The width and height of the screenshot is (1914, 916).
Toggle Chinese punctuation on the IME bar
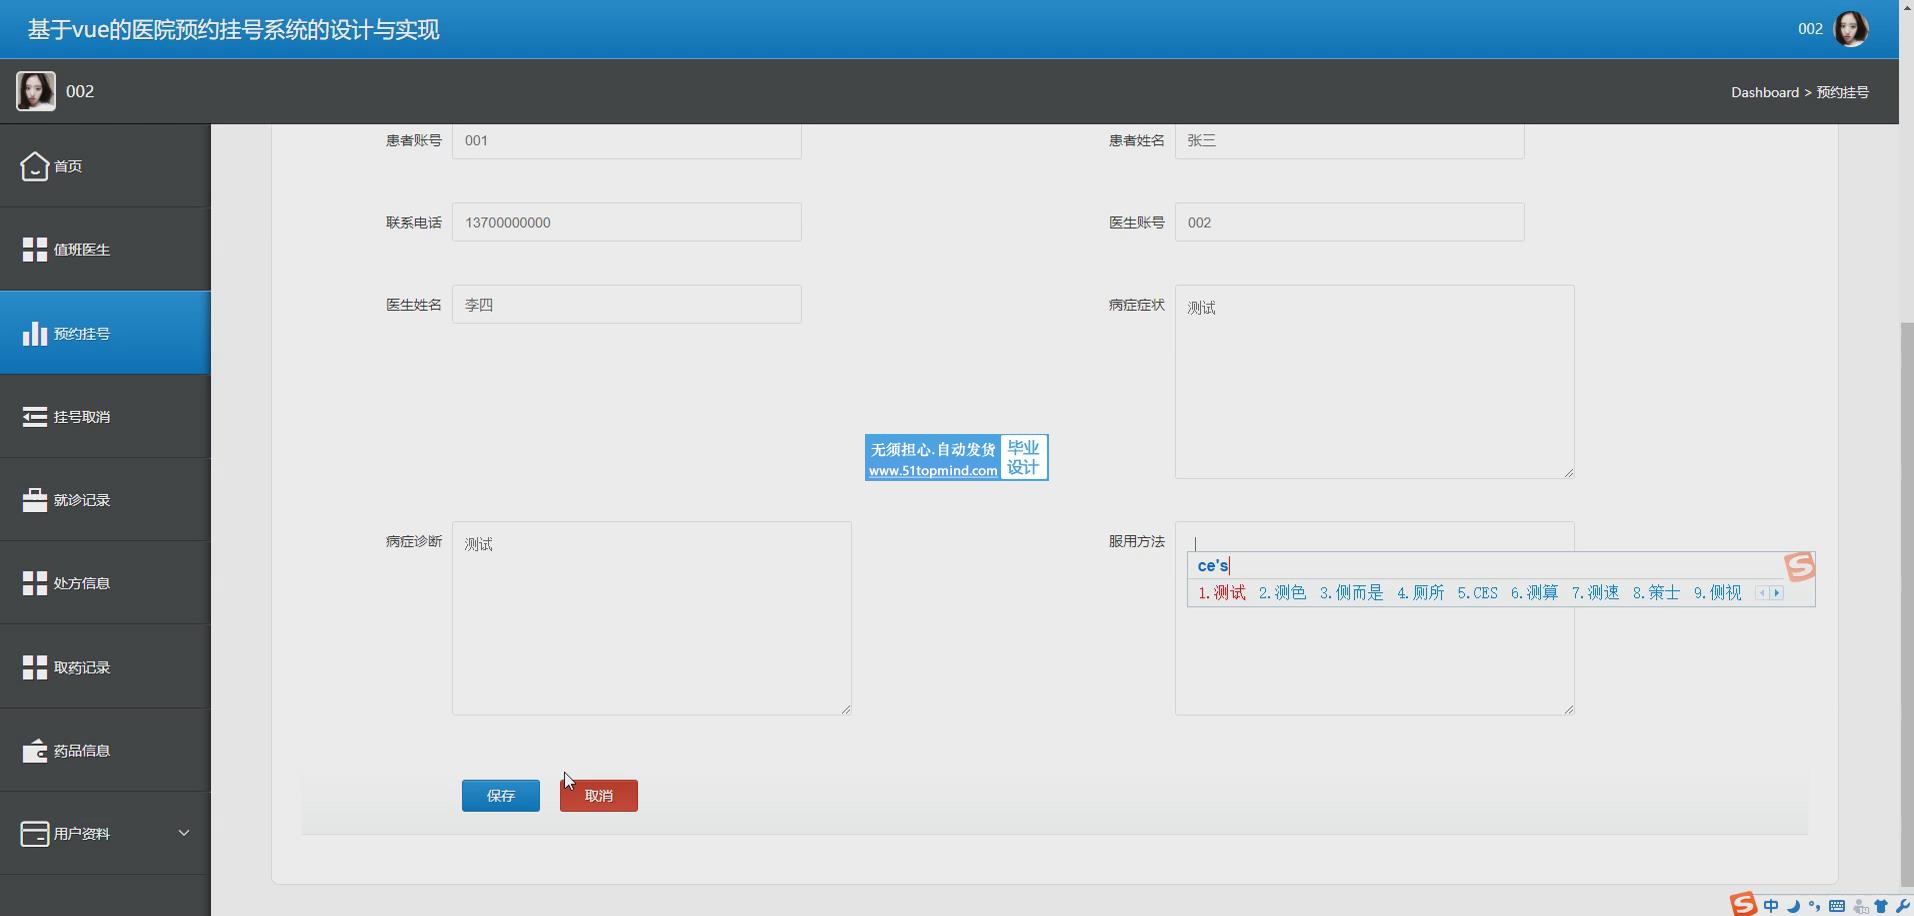[1814, 906]
